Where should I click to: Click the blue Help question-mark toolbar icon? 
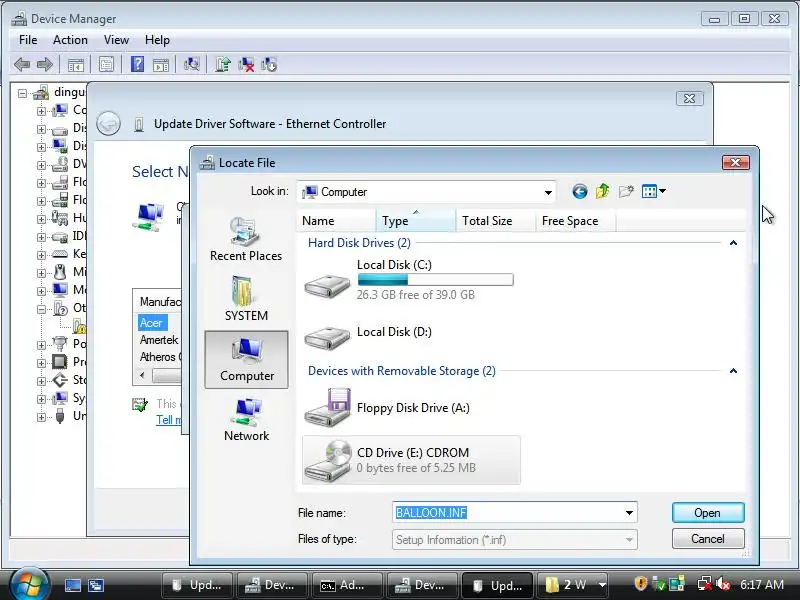(137, 64)
